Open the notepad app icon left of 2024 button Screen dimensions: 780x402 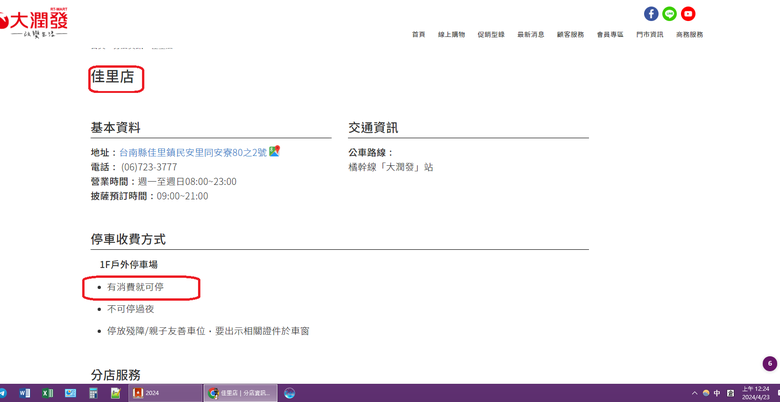pyautogui.click(x=116, y=393)
